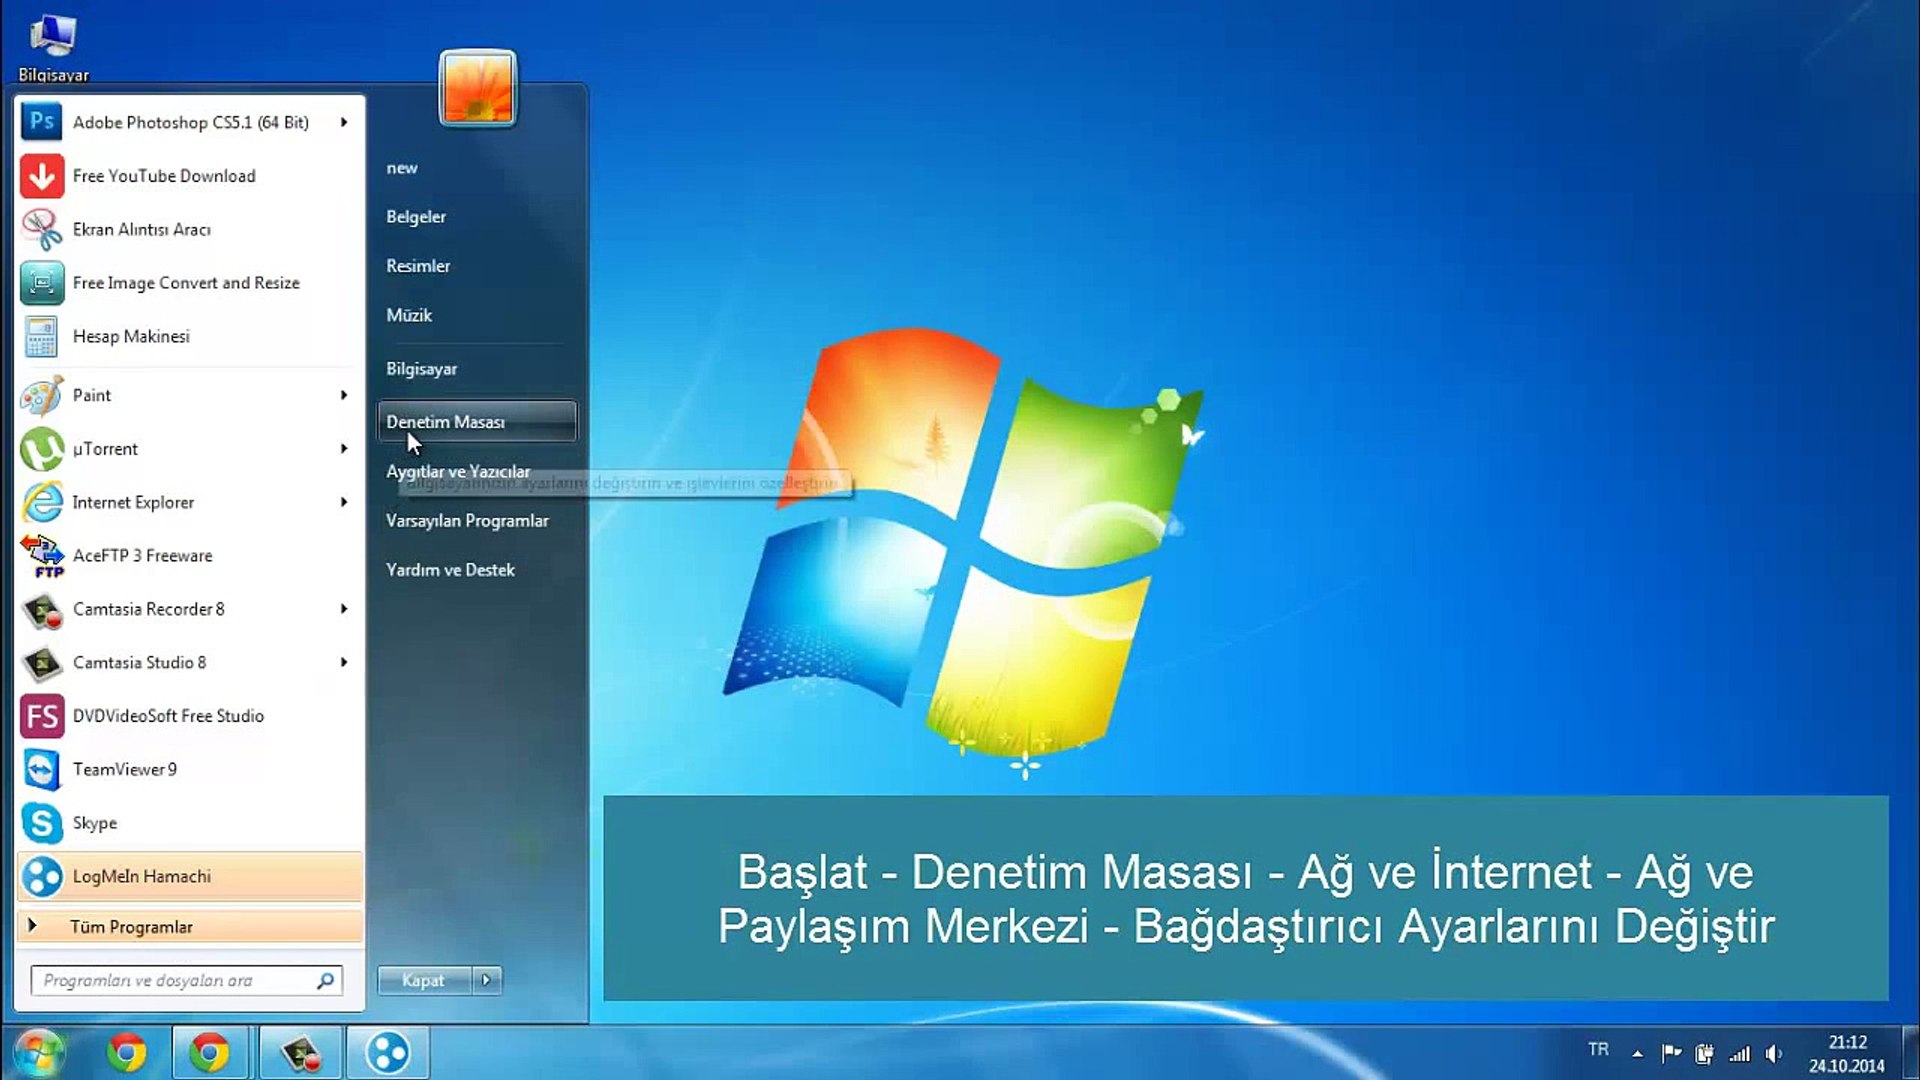Click the TR language indicator

tap(1598, 1049)
